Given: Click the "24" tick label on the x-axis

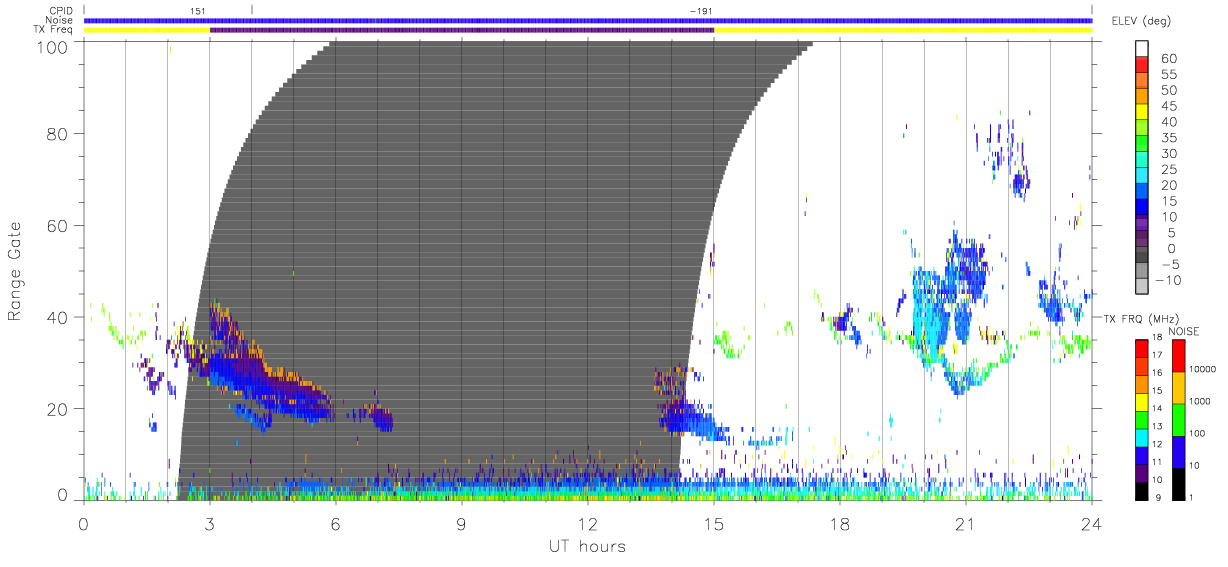Looking at the screenshot, I should [1091, 523].
